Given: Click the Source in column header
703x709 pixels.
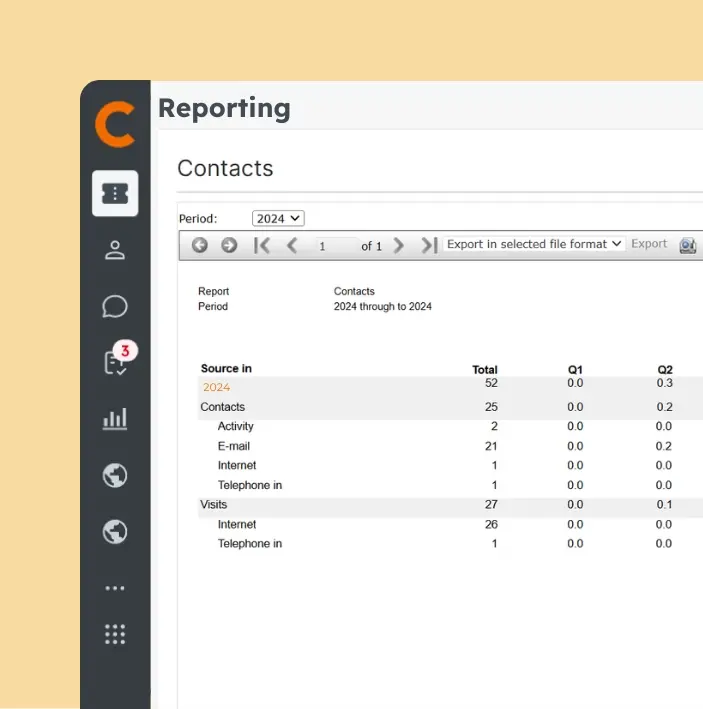Looking at the screenshot, I should click(x=226, y=369).
